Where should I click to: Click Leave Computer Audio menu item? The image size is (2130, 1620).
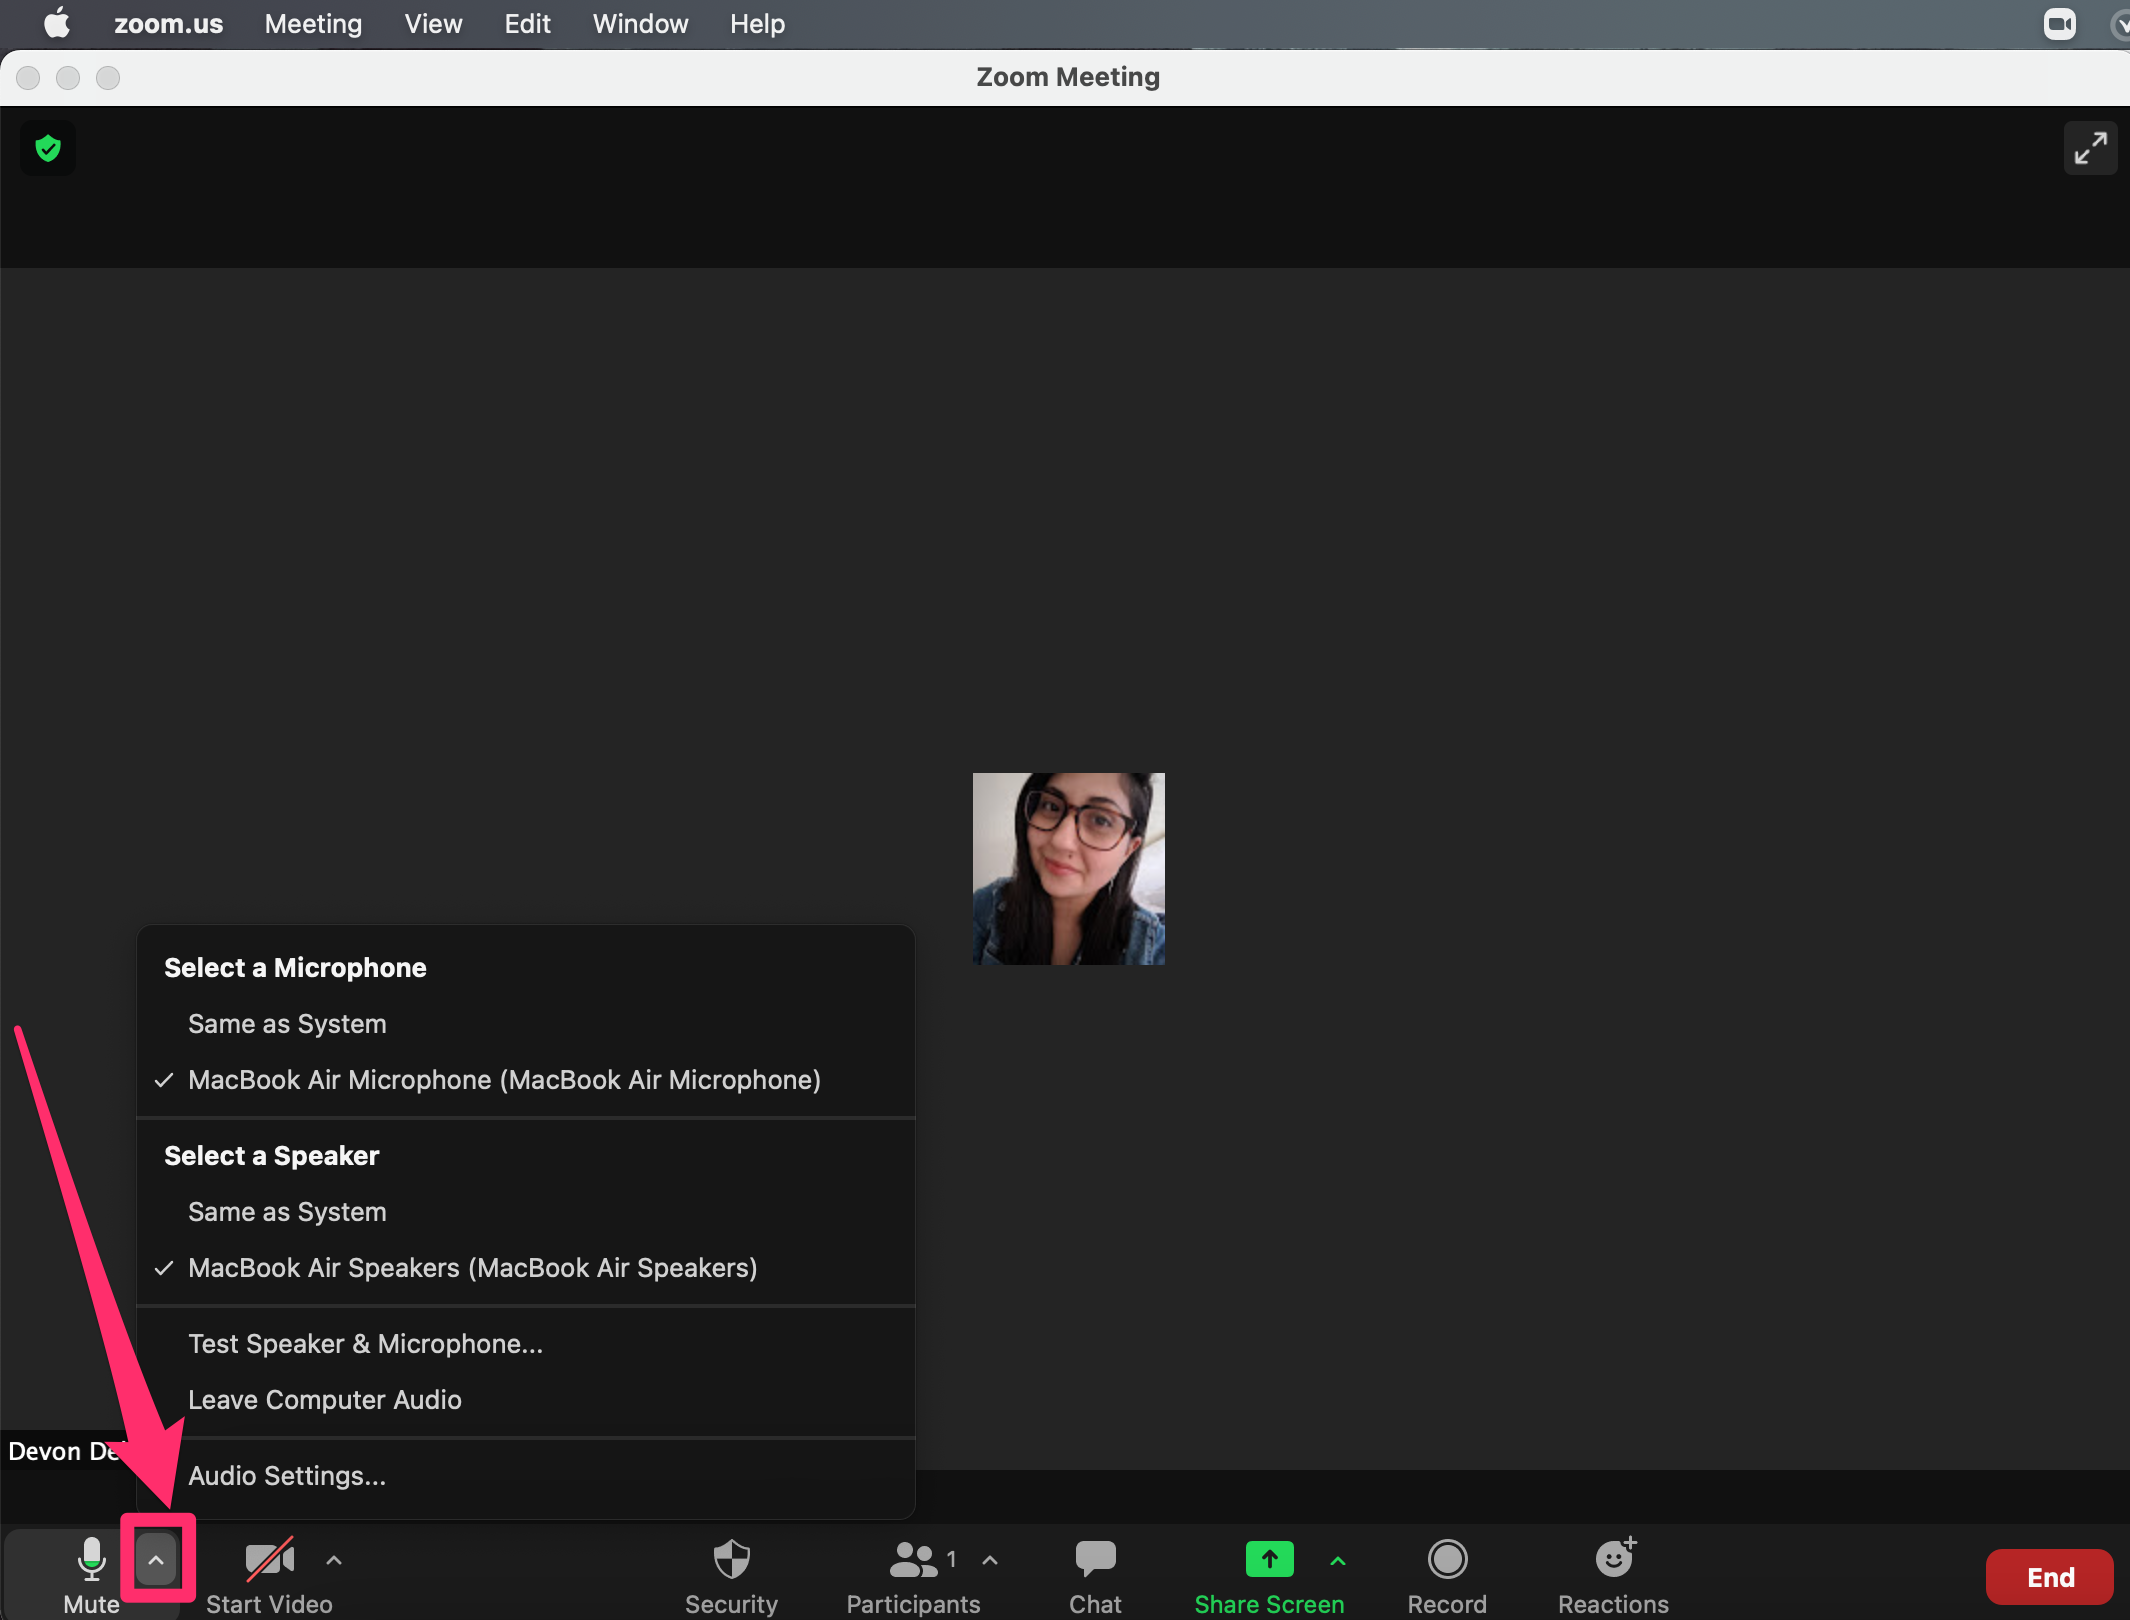tap(325, 1400)
